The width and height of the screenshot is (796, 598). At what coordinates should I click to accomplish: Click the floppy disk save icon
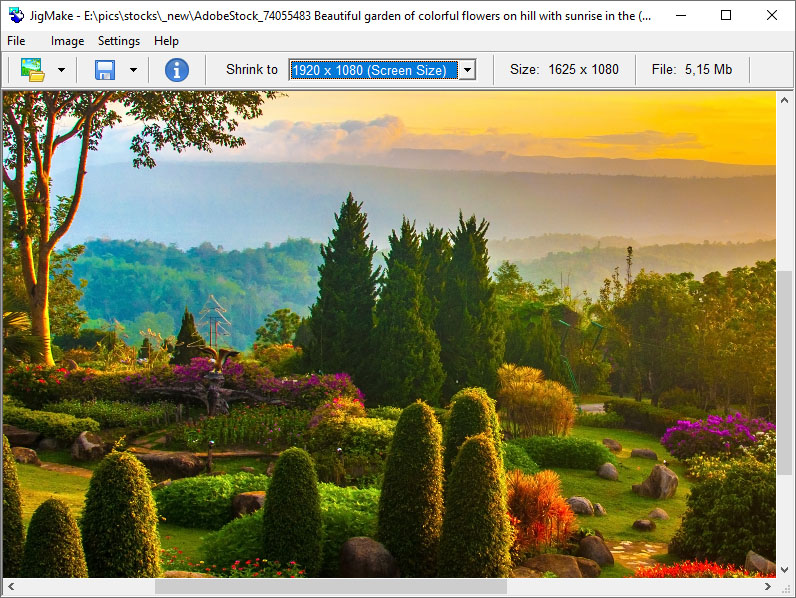(105, 70)
